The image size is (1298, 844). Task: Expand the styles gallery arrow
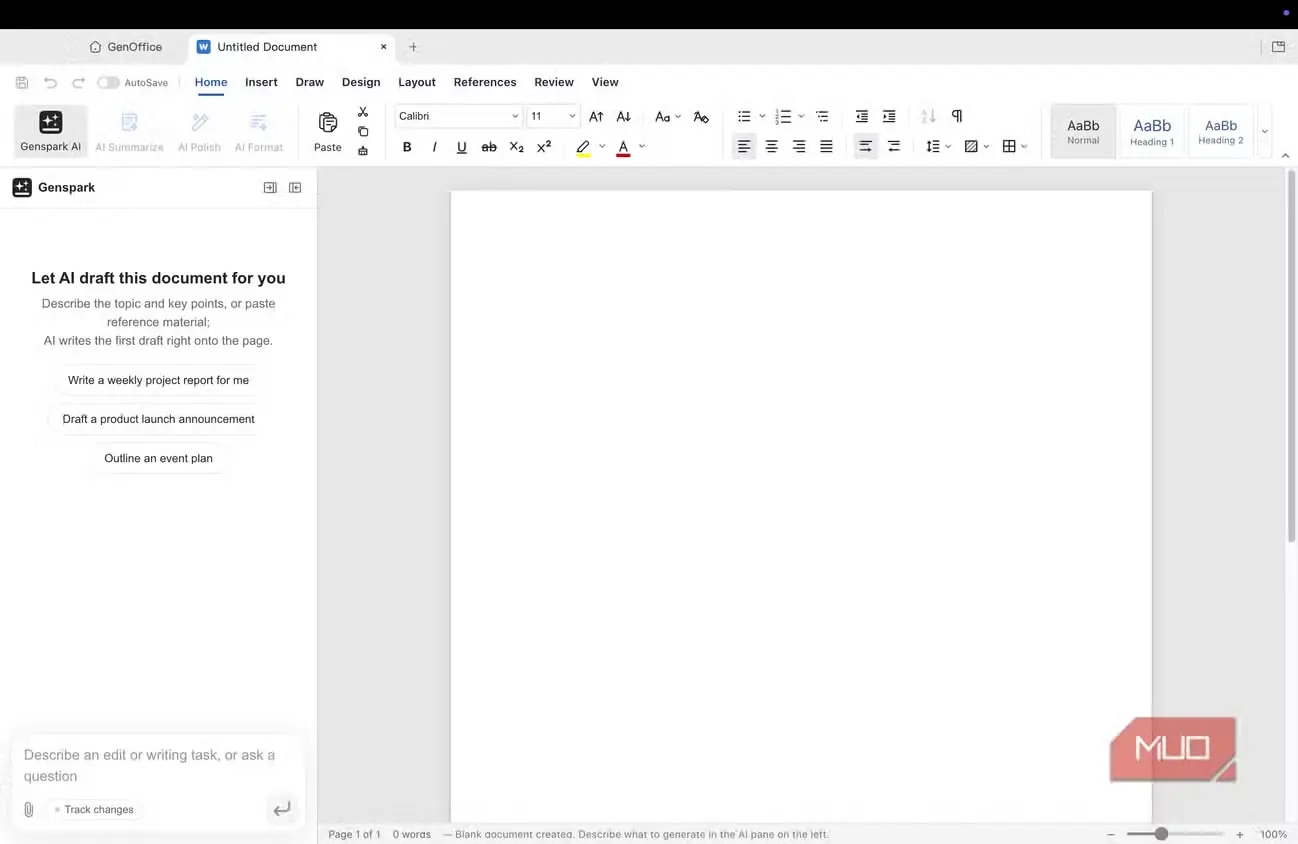point(1265,131)
